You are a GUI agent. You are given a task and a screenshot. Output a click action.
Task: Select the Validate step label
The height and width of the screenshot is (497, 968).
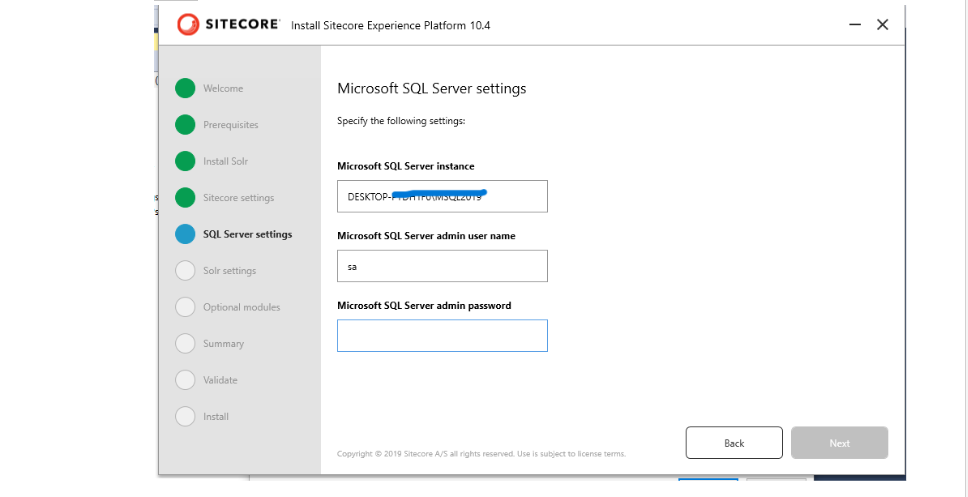(220, 380)
